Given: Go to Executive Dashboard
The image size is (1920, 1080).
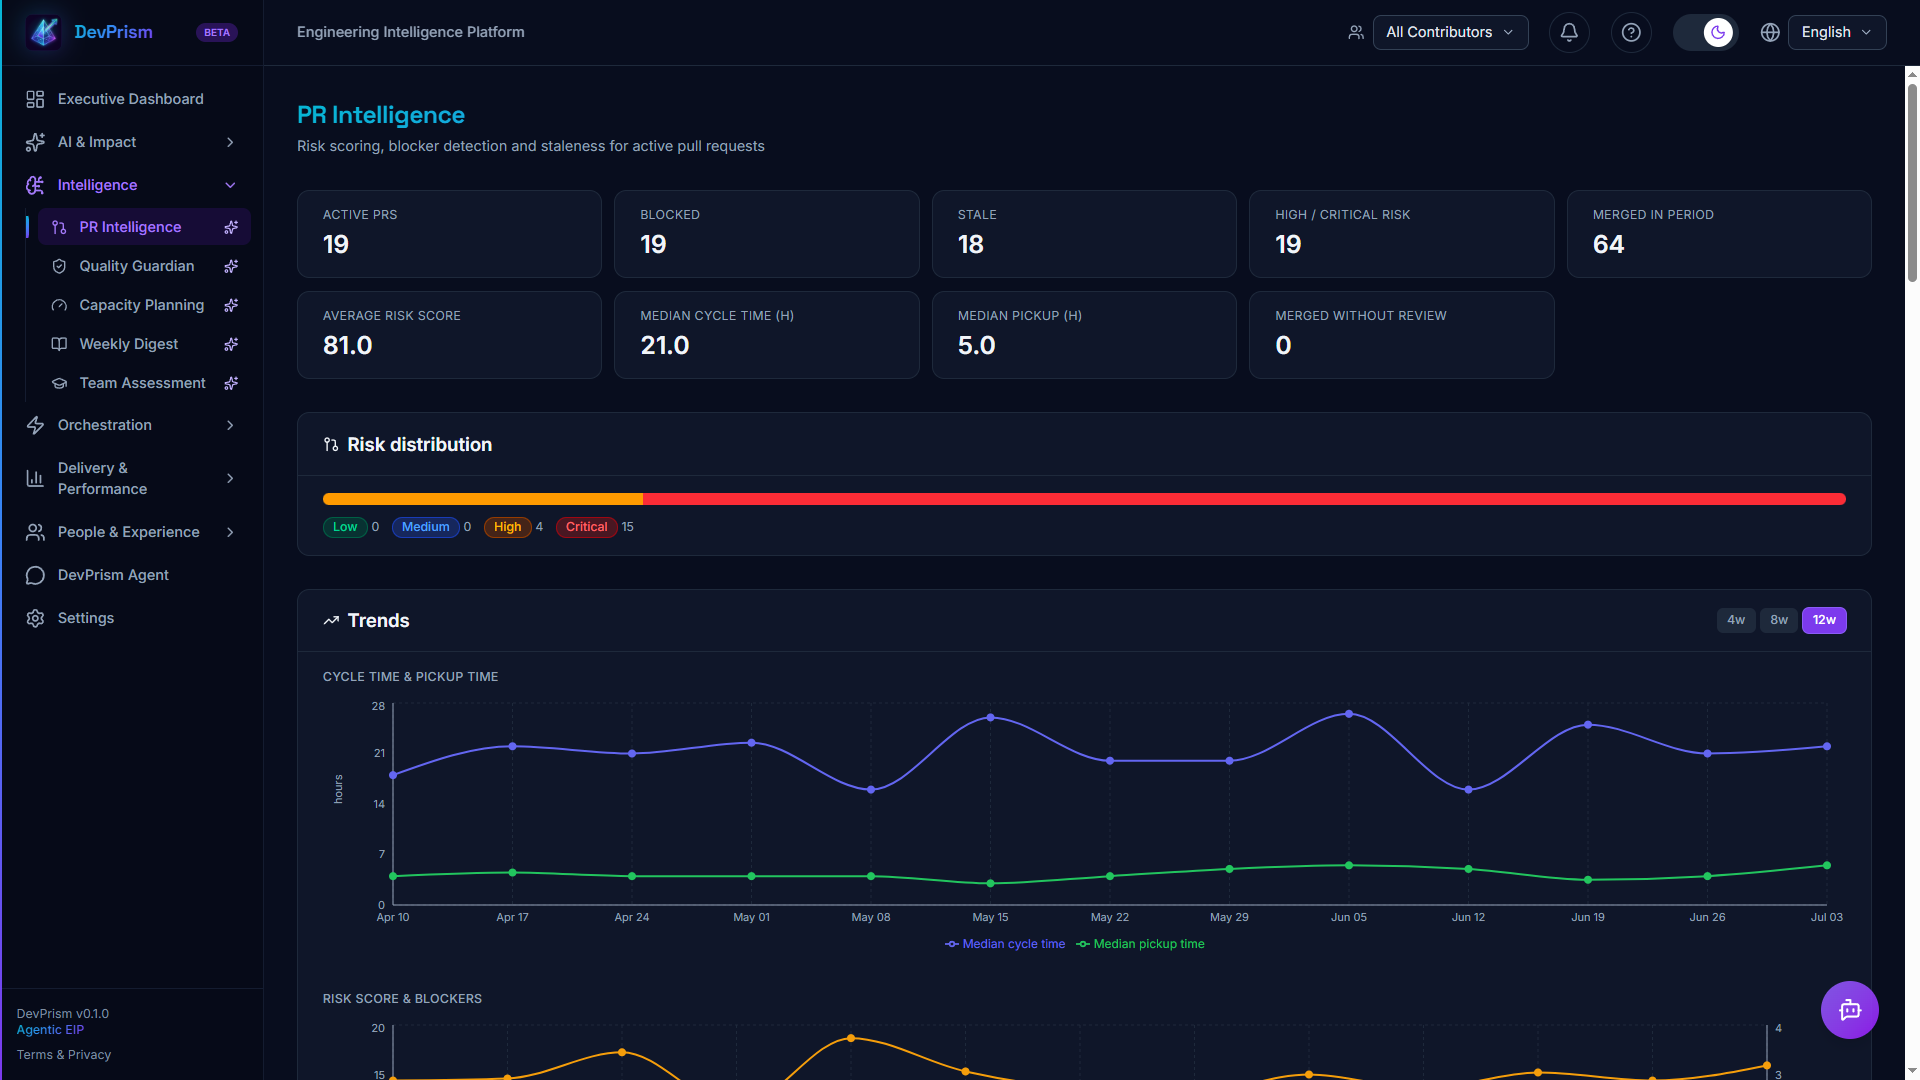Looking at the screenshot, I should [132, 99].
